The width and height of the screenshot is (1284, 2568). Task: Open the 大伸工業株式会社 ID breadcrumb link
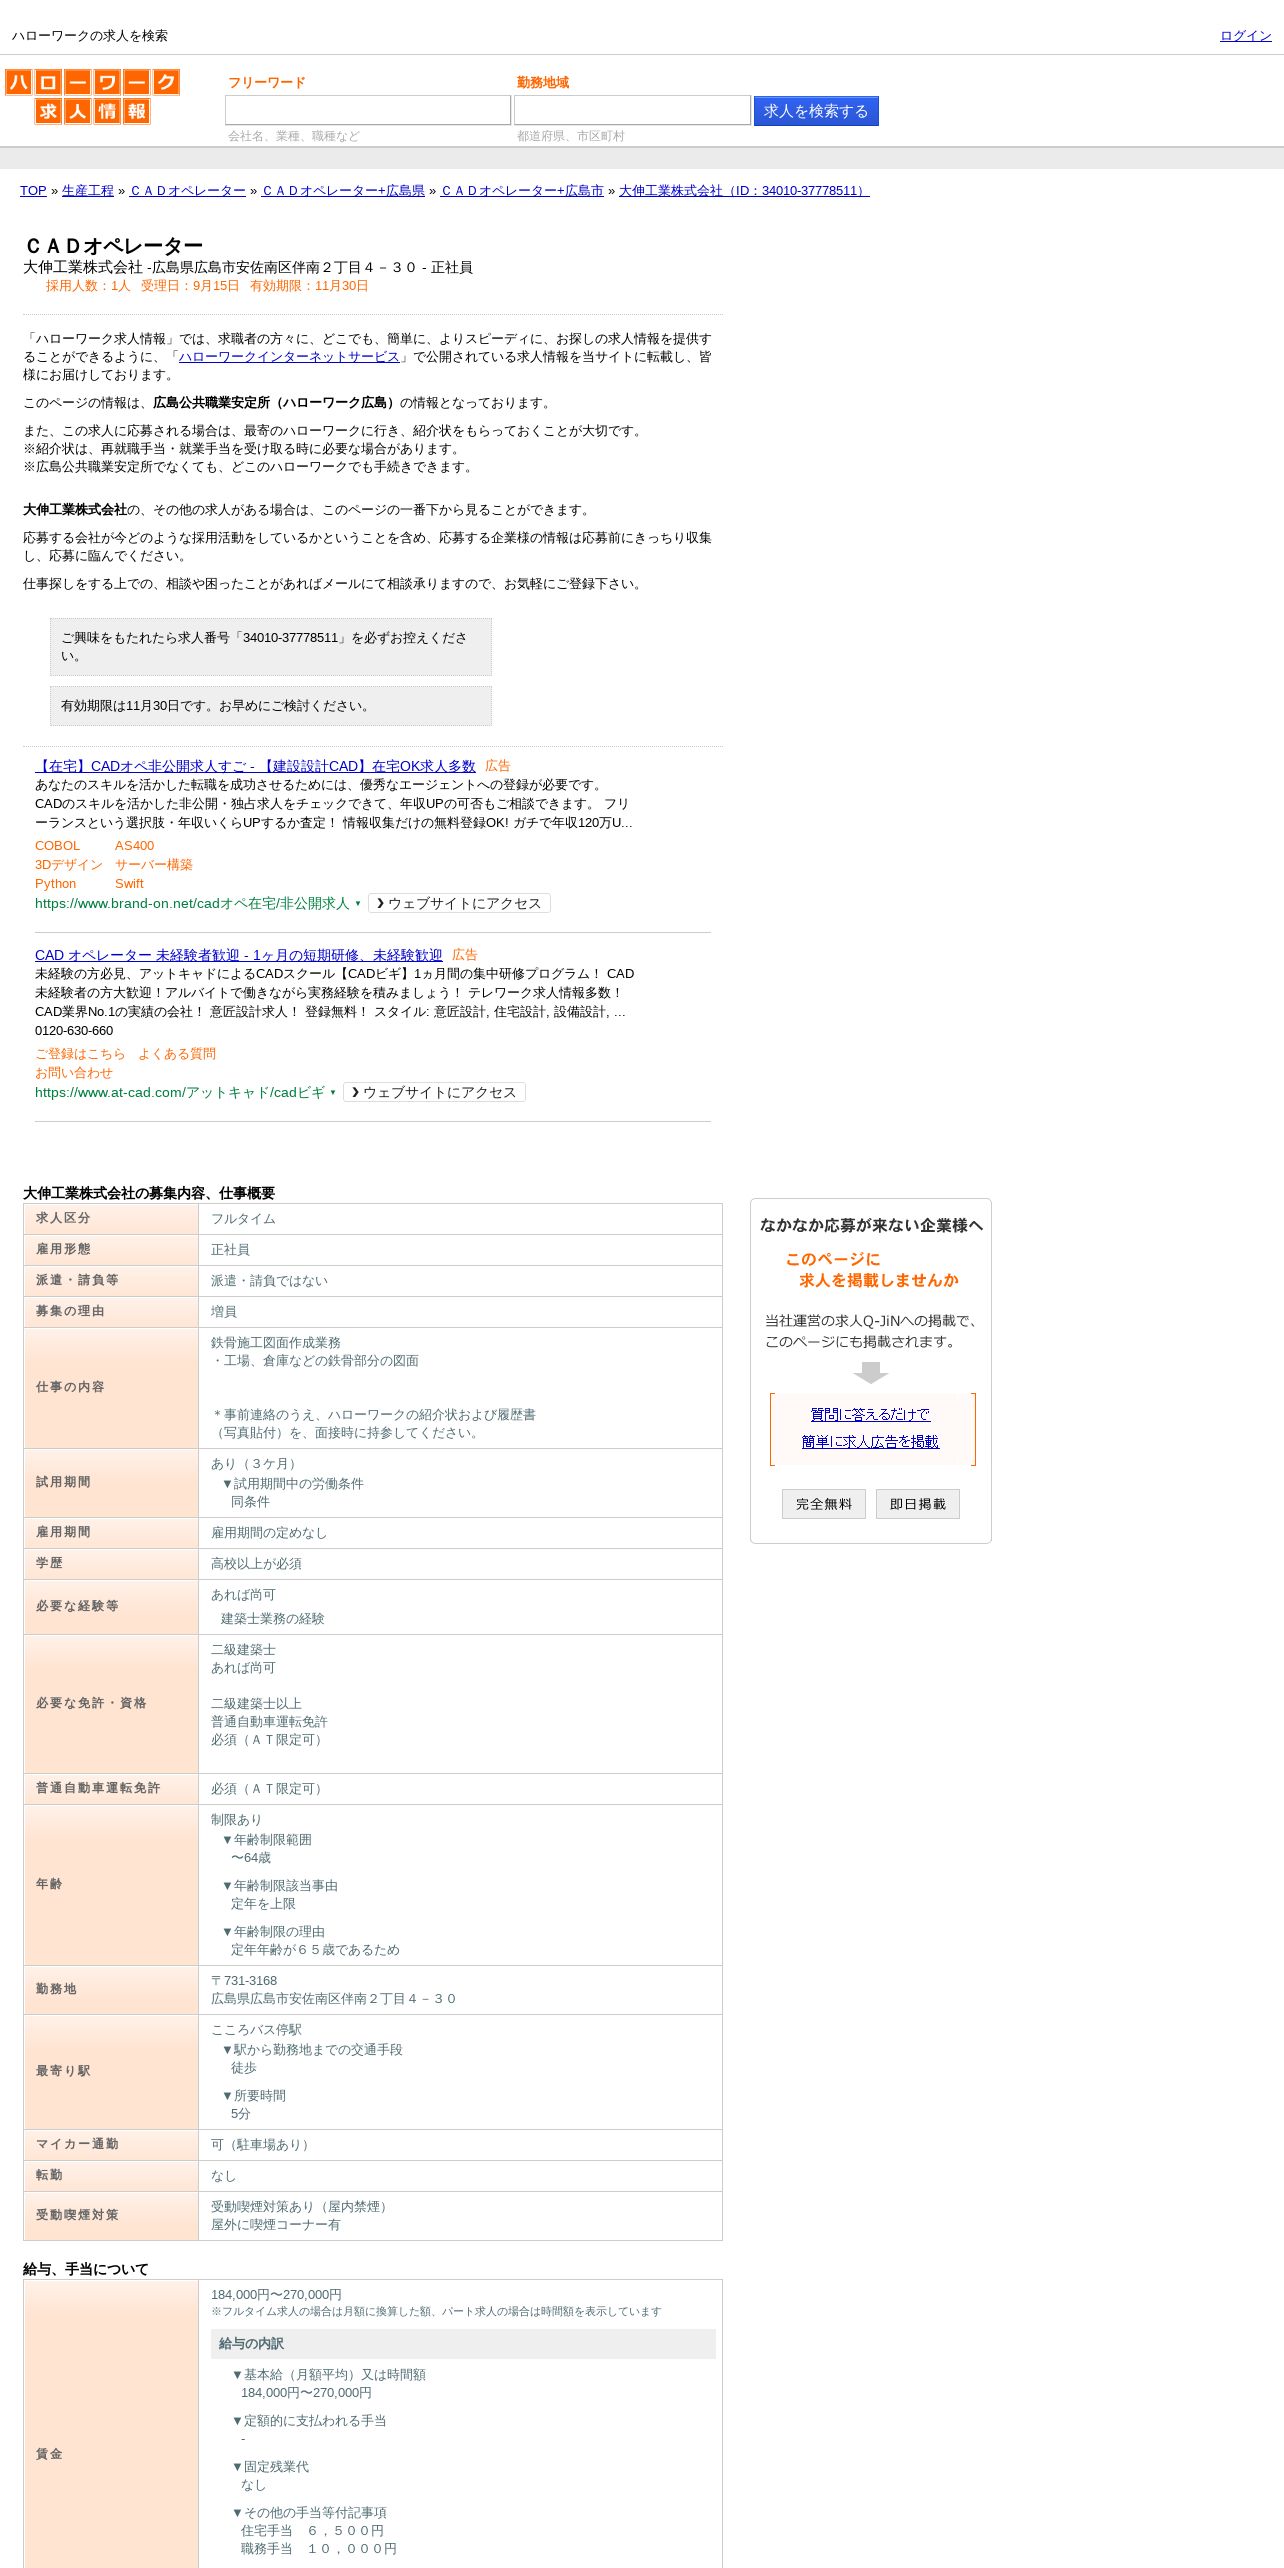(x=744, y=191)
